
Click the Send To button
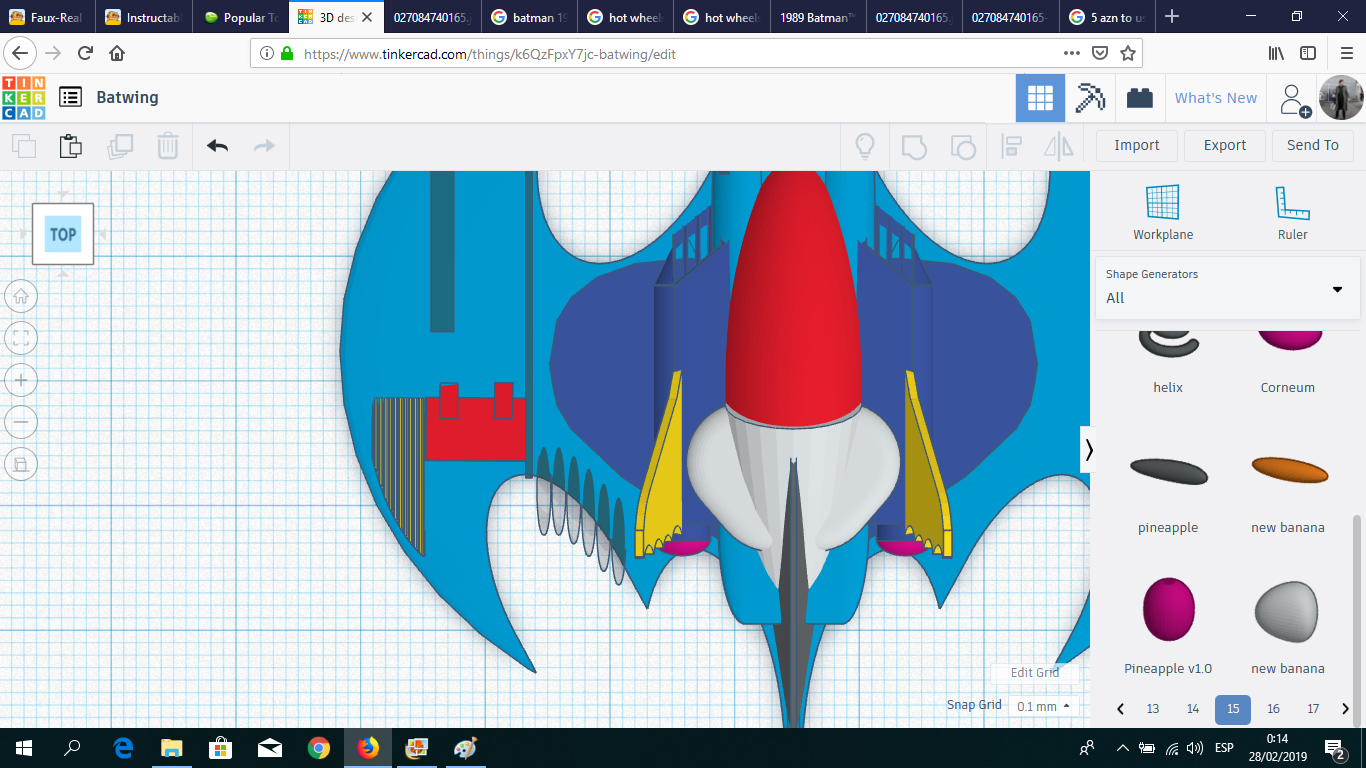coord(1313,146)
